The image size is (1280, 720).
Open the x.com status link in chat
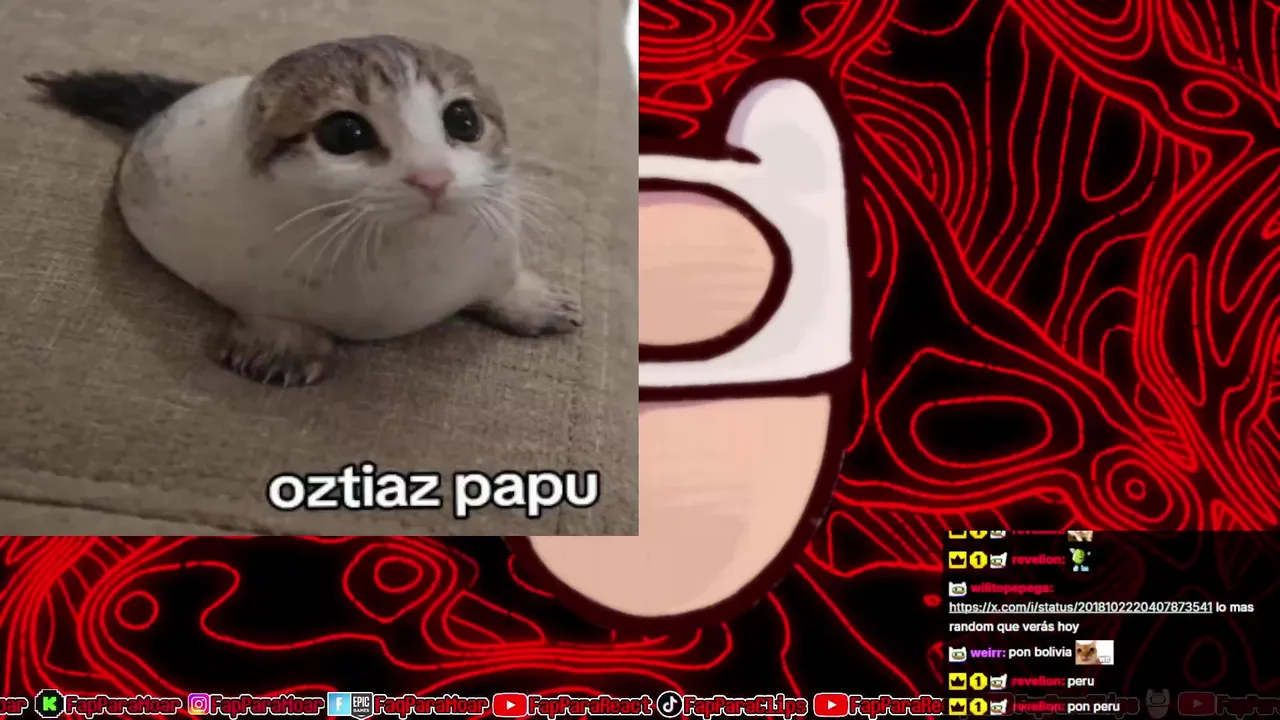point(1080,607)
